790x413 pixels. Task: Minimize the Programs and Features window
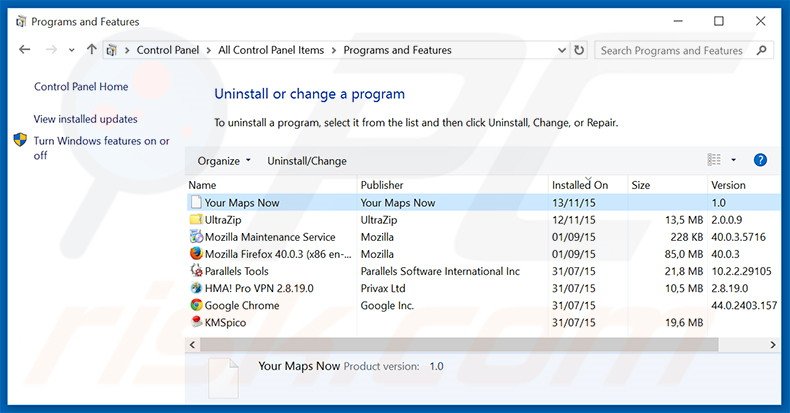[678, 21]
